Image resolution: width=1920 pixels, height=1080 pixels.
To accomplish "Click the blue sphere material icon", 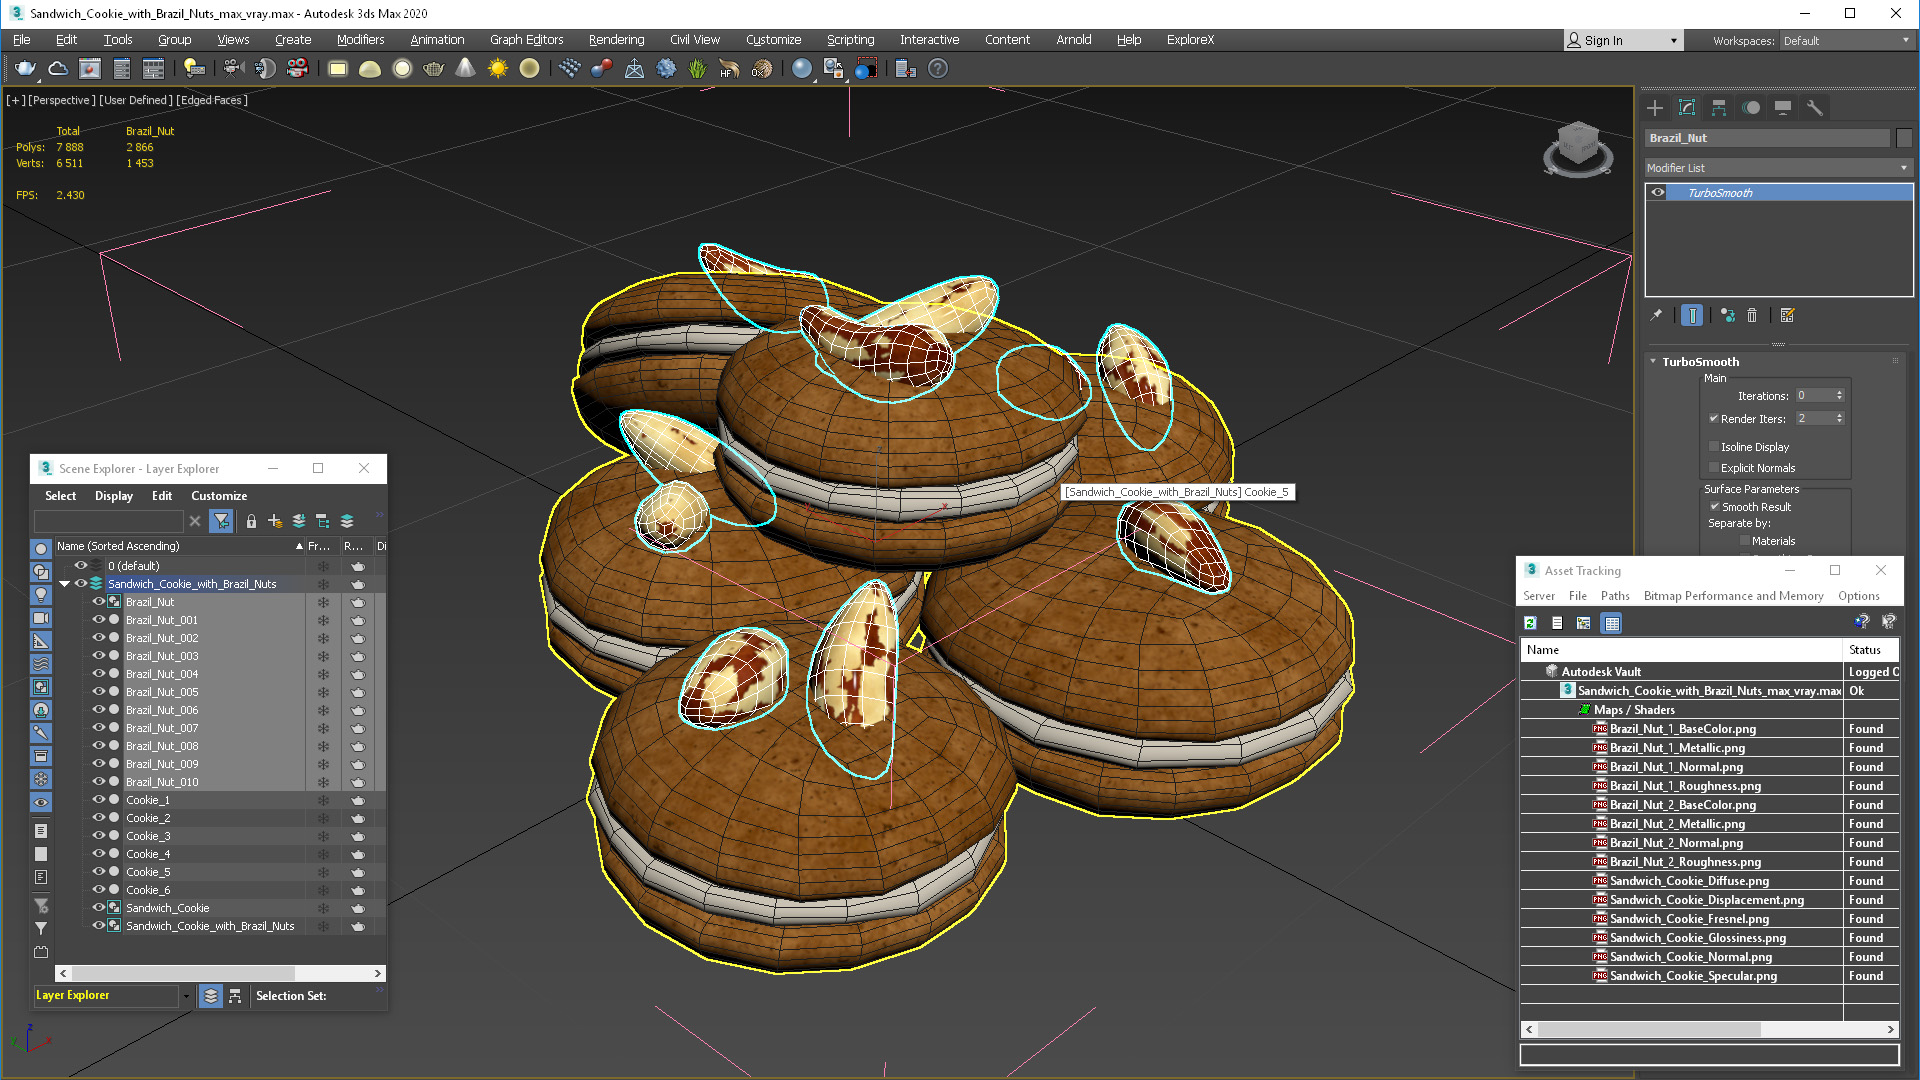I will point(801,68).
